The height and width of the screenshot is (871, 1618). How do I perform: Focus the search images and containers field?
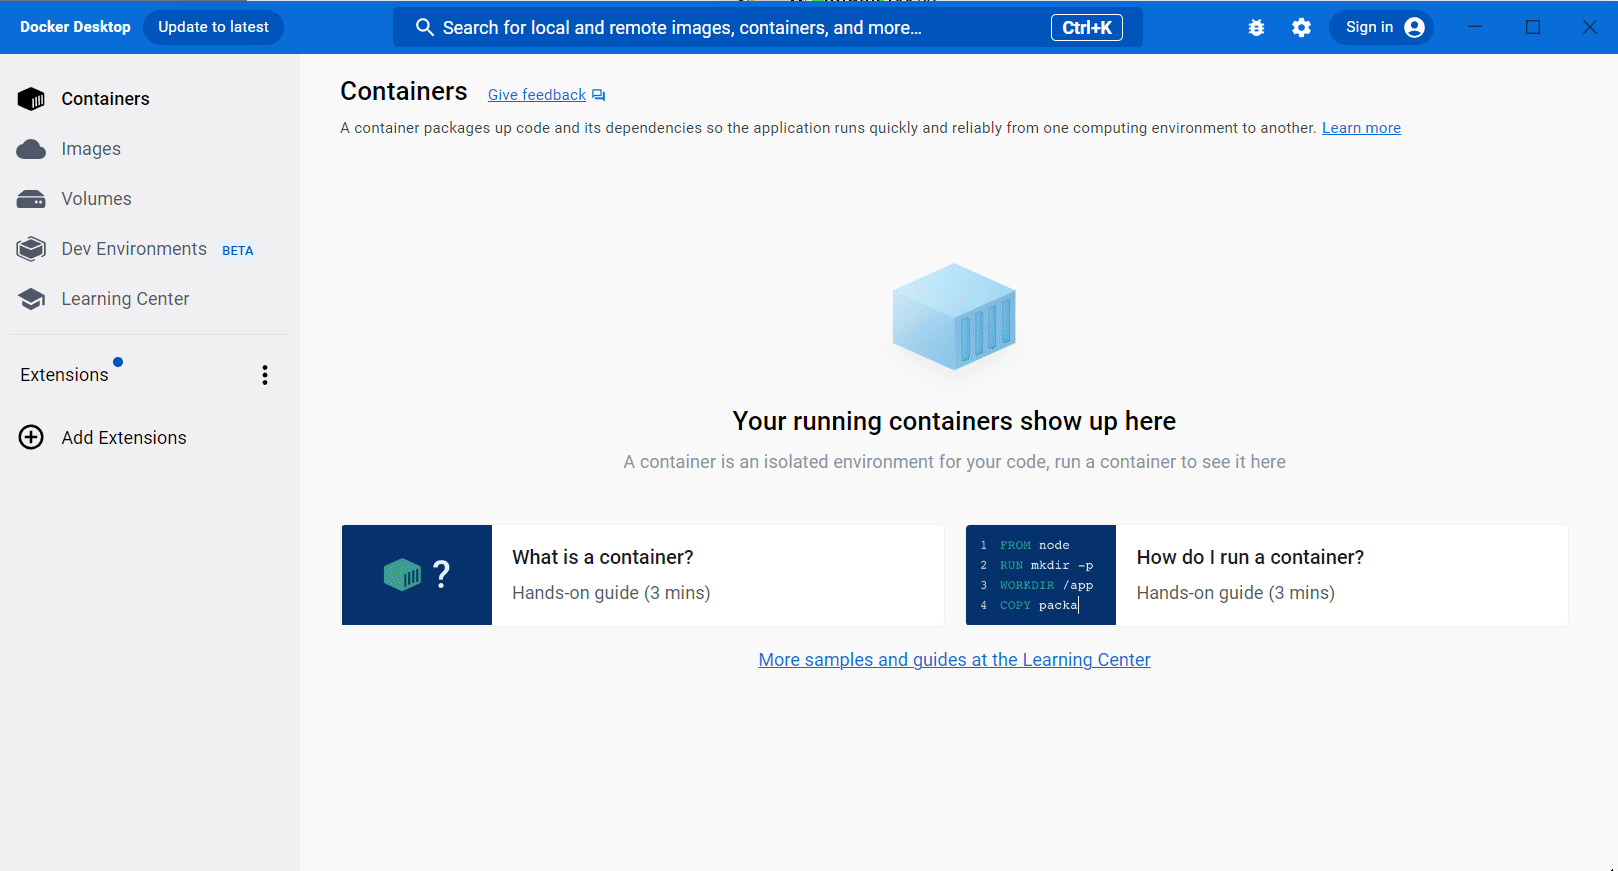click(x=768, y=28)
